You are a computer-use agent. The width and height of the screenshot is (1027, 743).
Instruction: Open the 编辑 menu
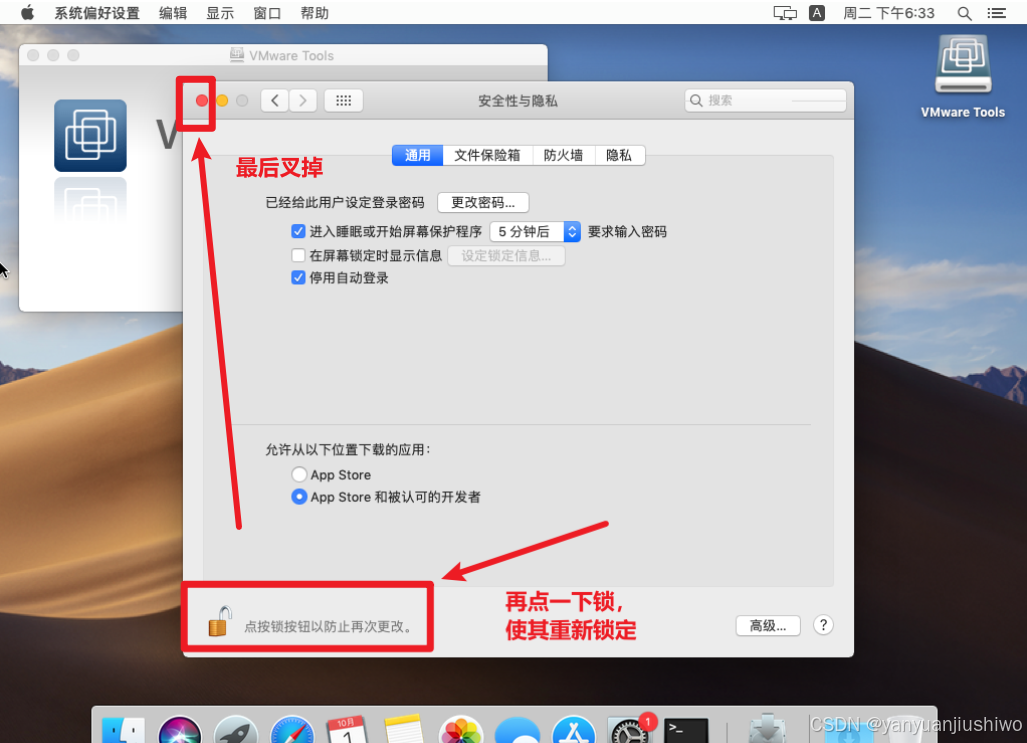click(173, 13)
